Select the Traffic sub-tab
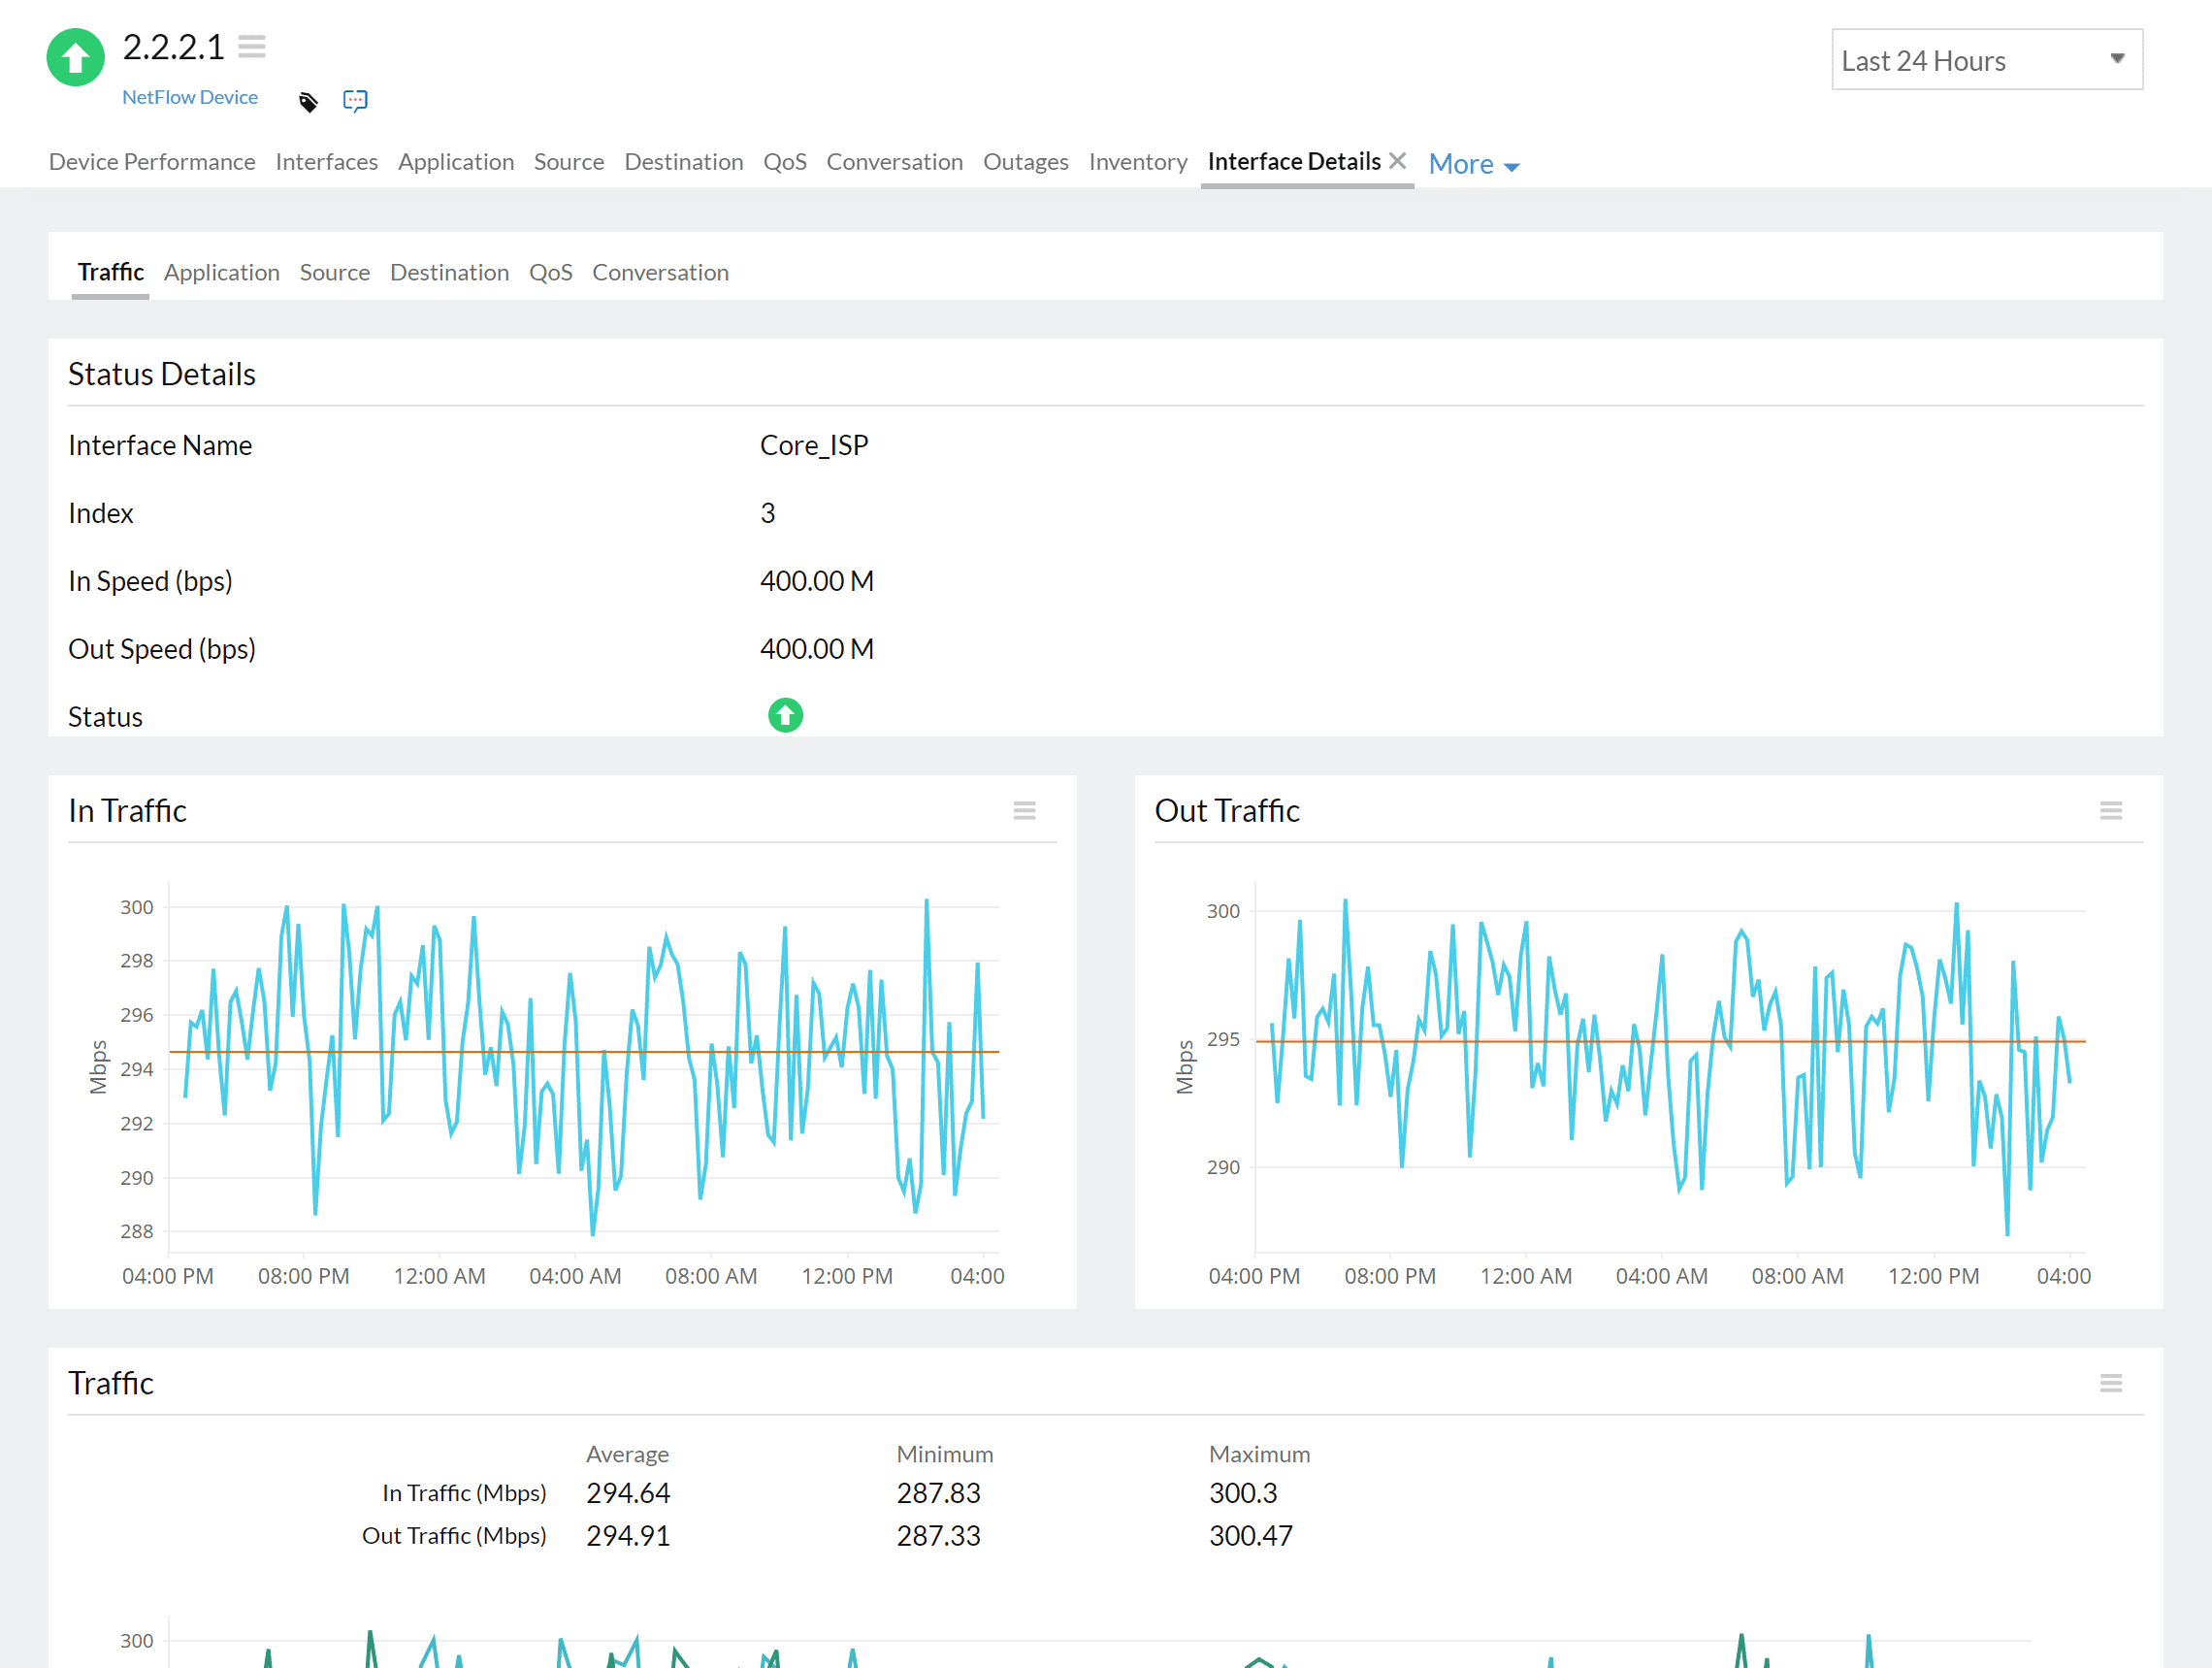This screenshot has width=2212, height=1668. (111, 272)
